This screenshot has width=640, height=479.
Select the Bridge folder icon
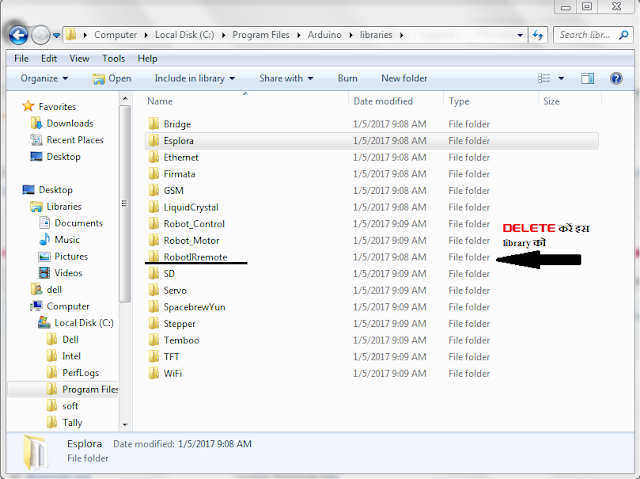tap(153, 124)
